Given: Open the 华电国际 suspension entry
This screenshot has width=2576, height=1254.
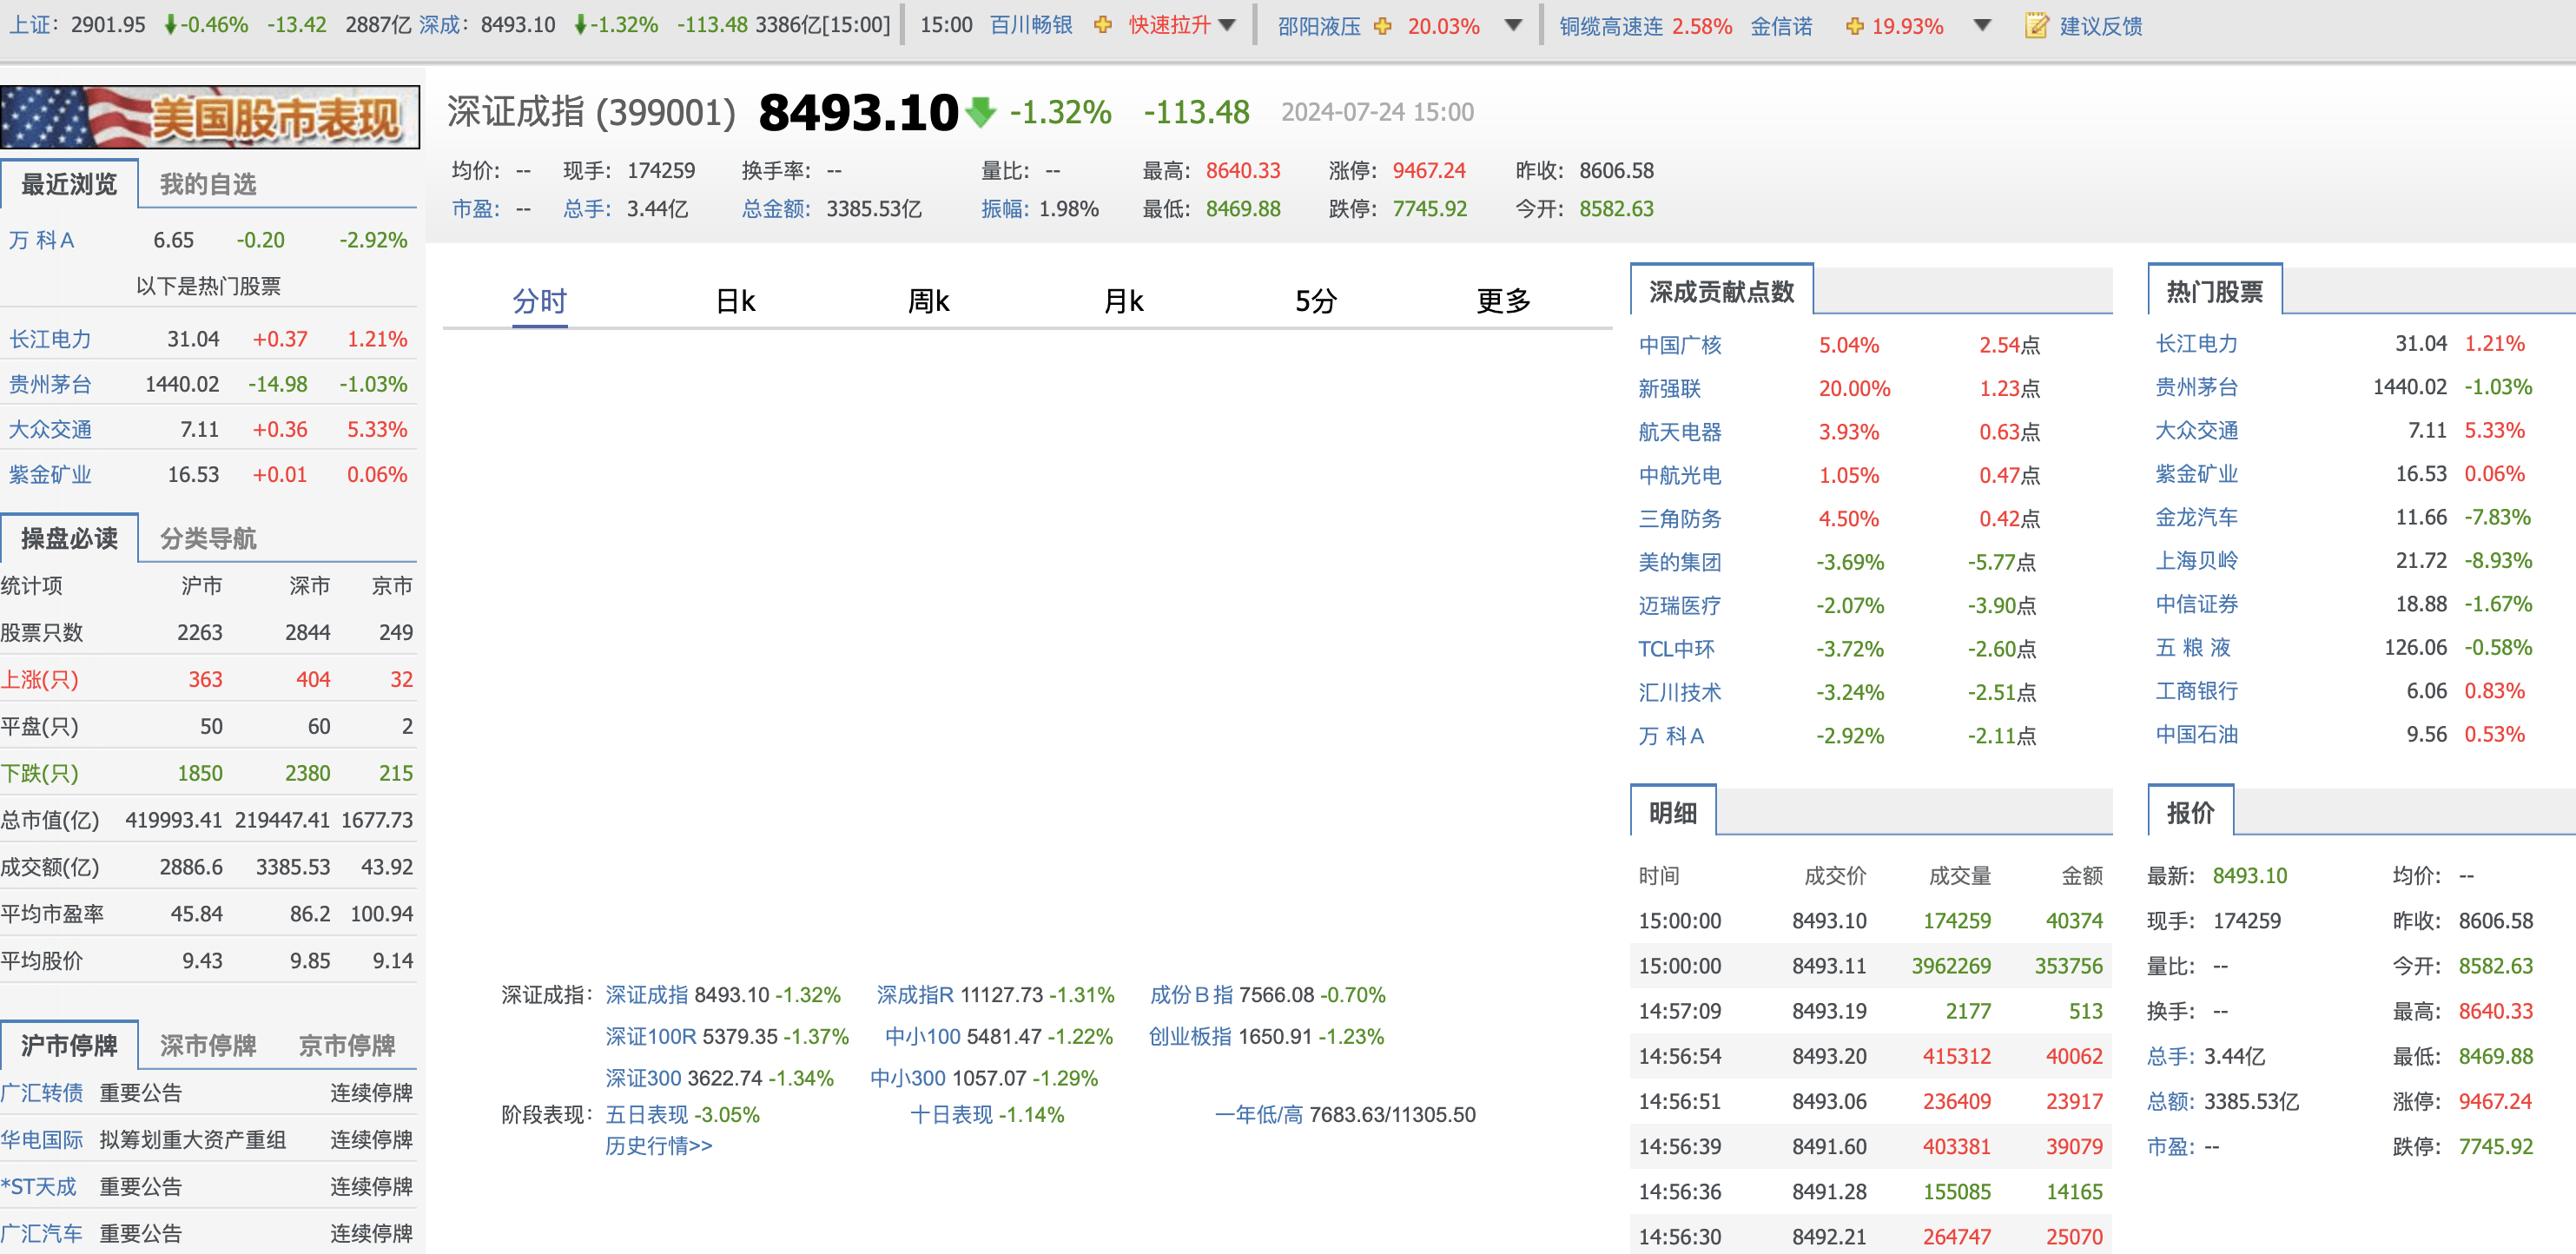Looking at the screenshot, I should [x=42, y=1139].
